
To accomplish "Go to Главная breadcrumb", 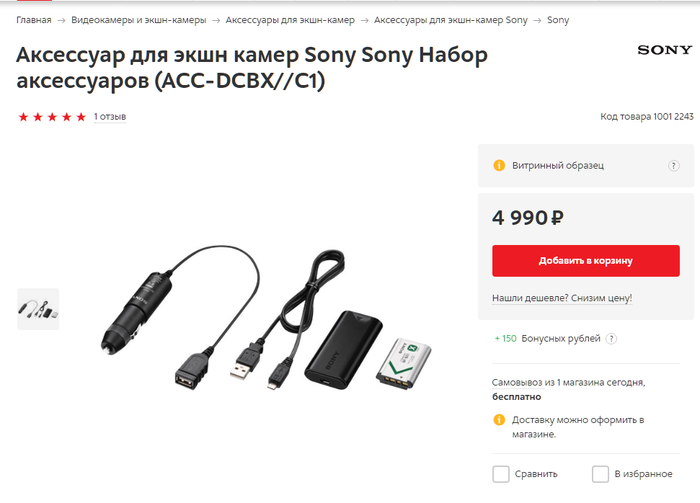I will [x=34, y=20].
